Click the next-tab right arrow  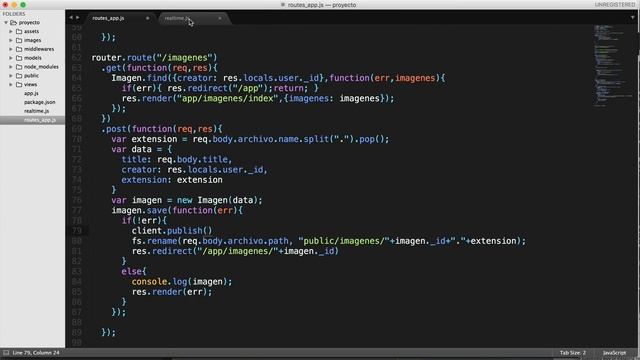pos(78,18)
